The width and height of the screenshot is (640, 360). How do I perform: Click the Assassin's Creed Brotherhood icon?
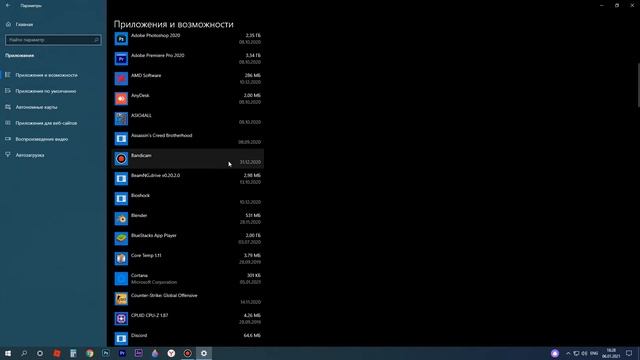pyautogui.click(x=121, y=139)
